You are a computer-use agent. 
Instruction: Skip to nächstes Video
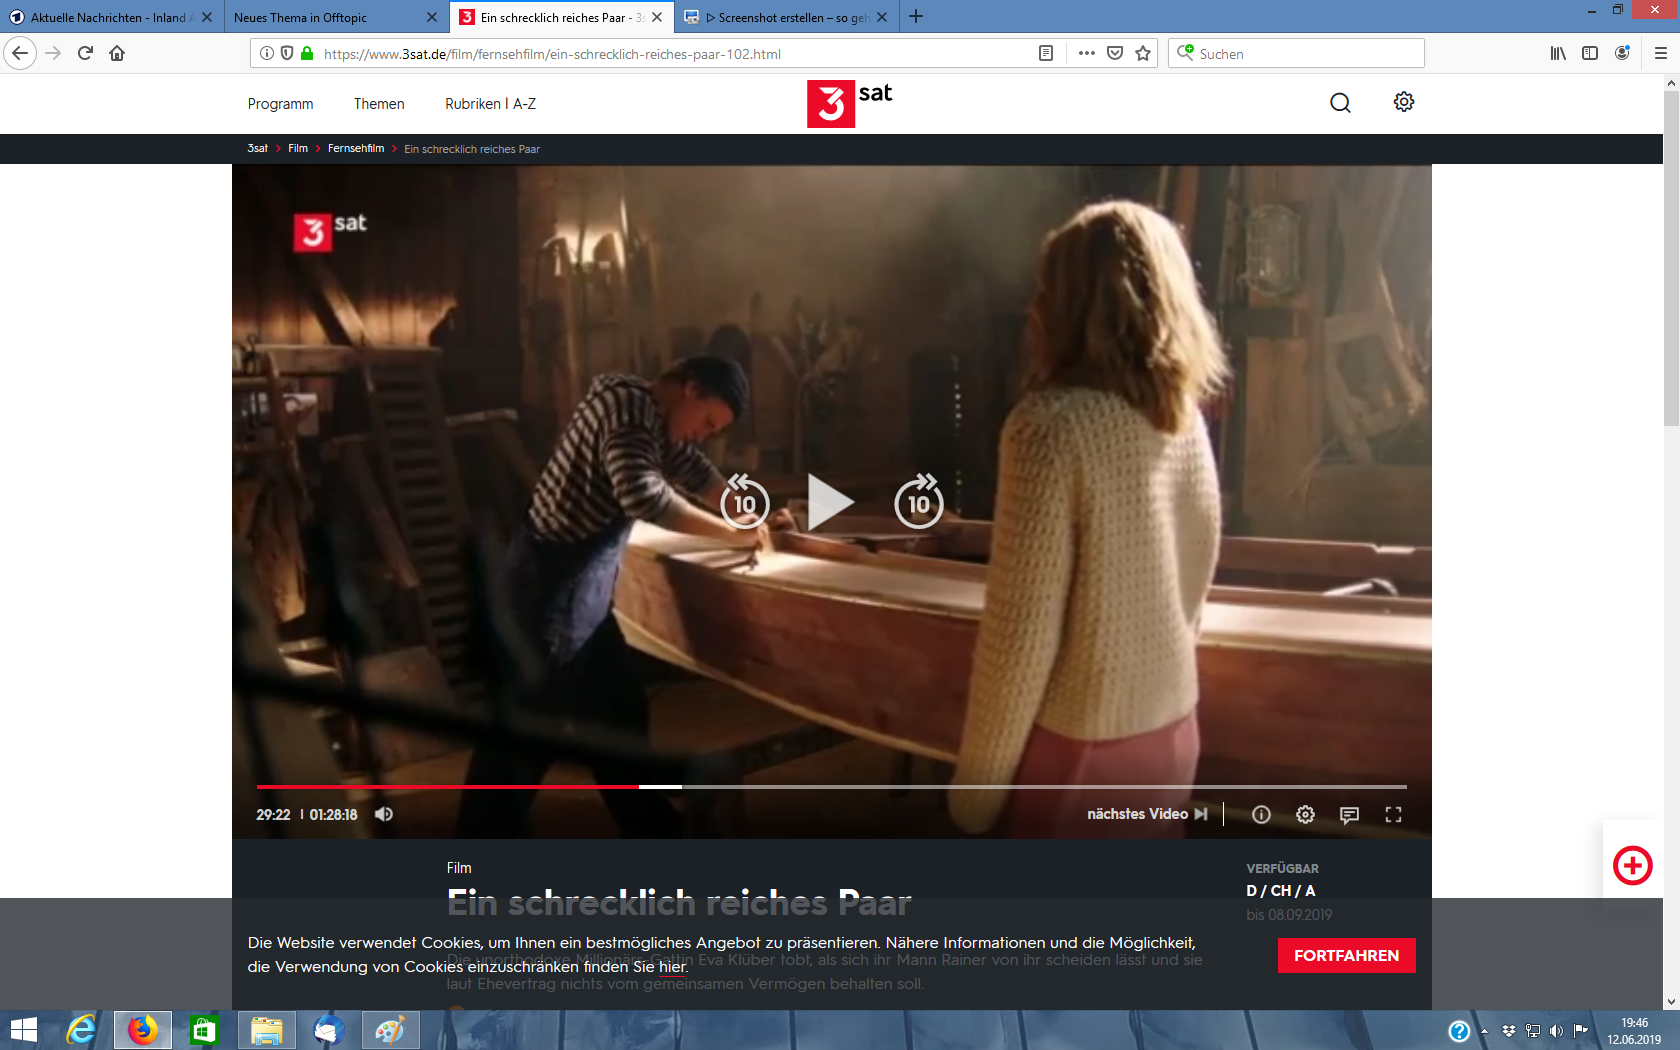point(1147,814)
